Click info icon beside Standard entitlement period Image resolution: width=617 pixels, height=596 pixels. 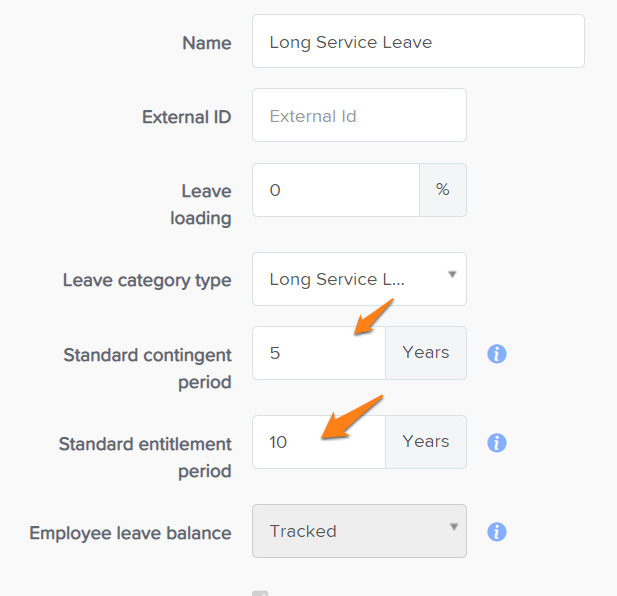[x=497, y=443]
